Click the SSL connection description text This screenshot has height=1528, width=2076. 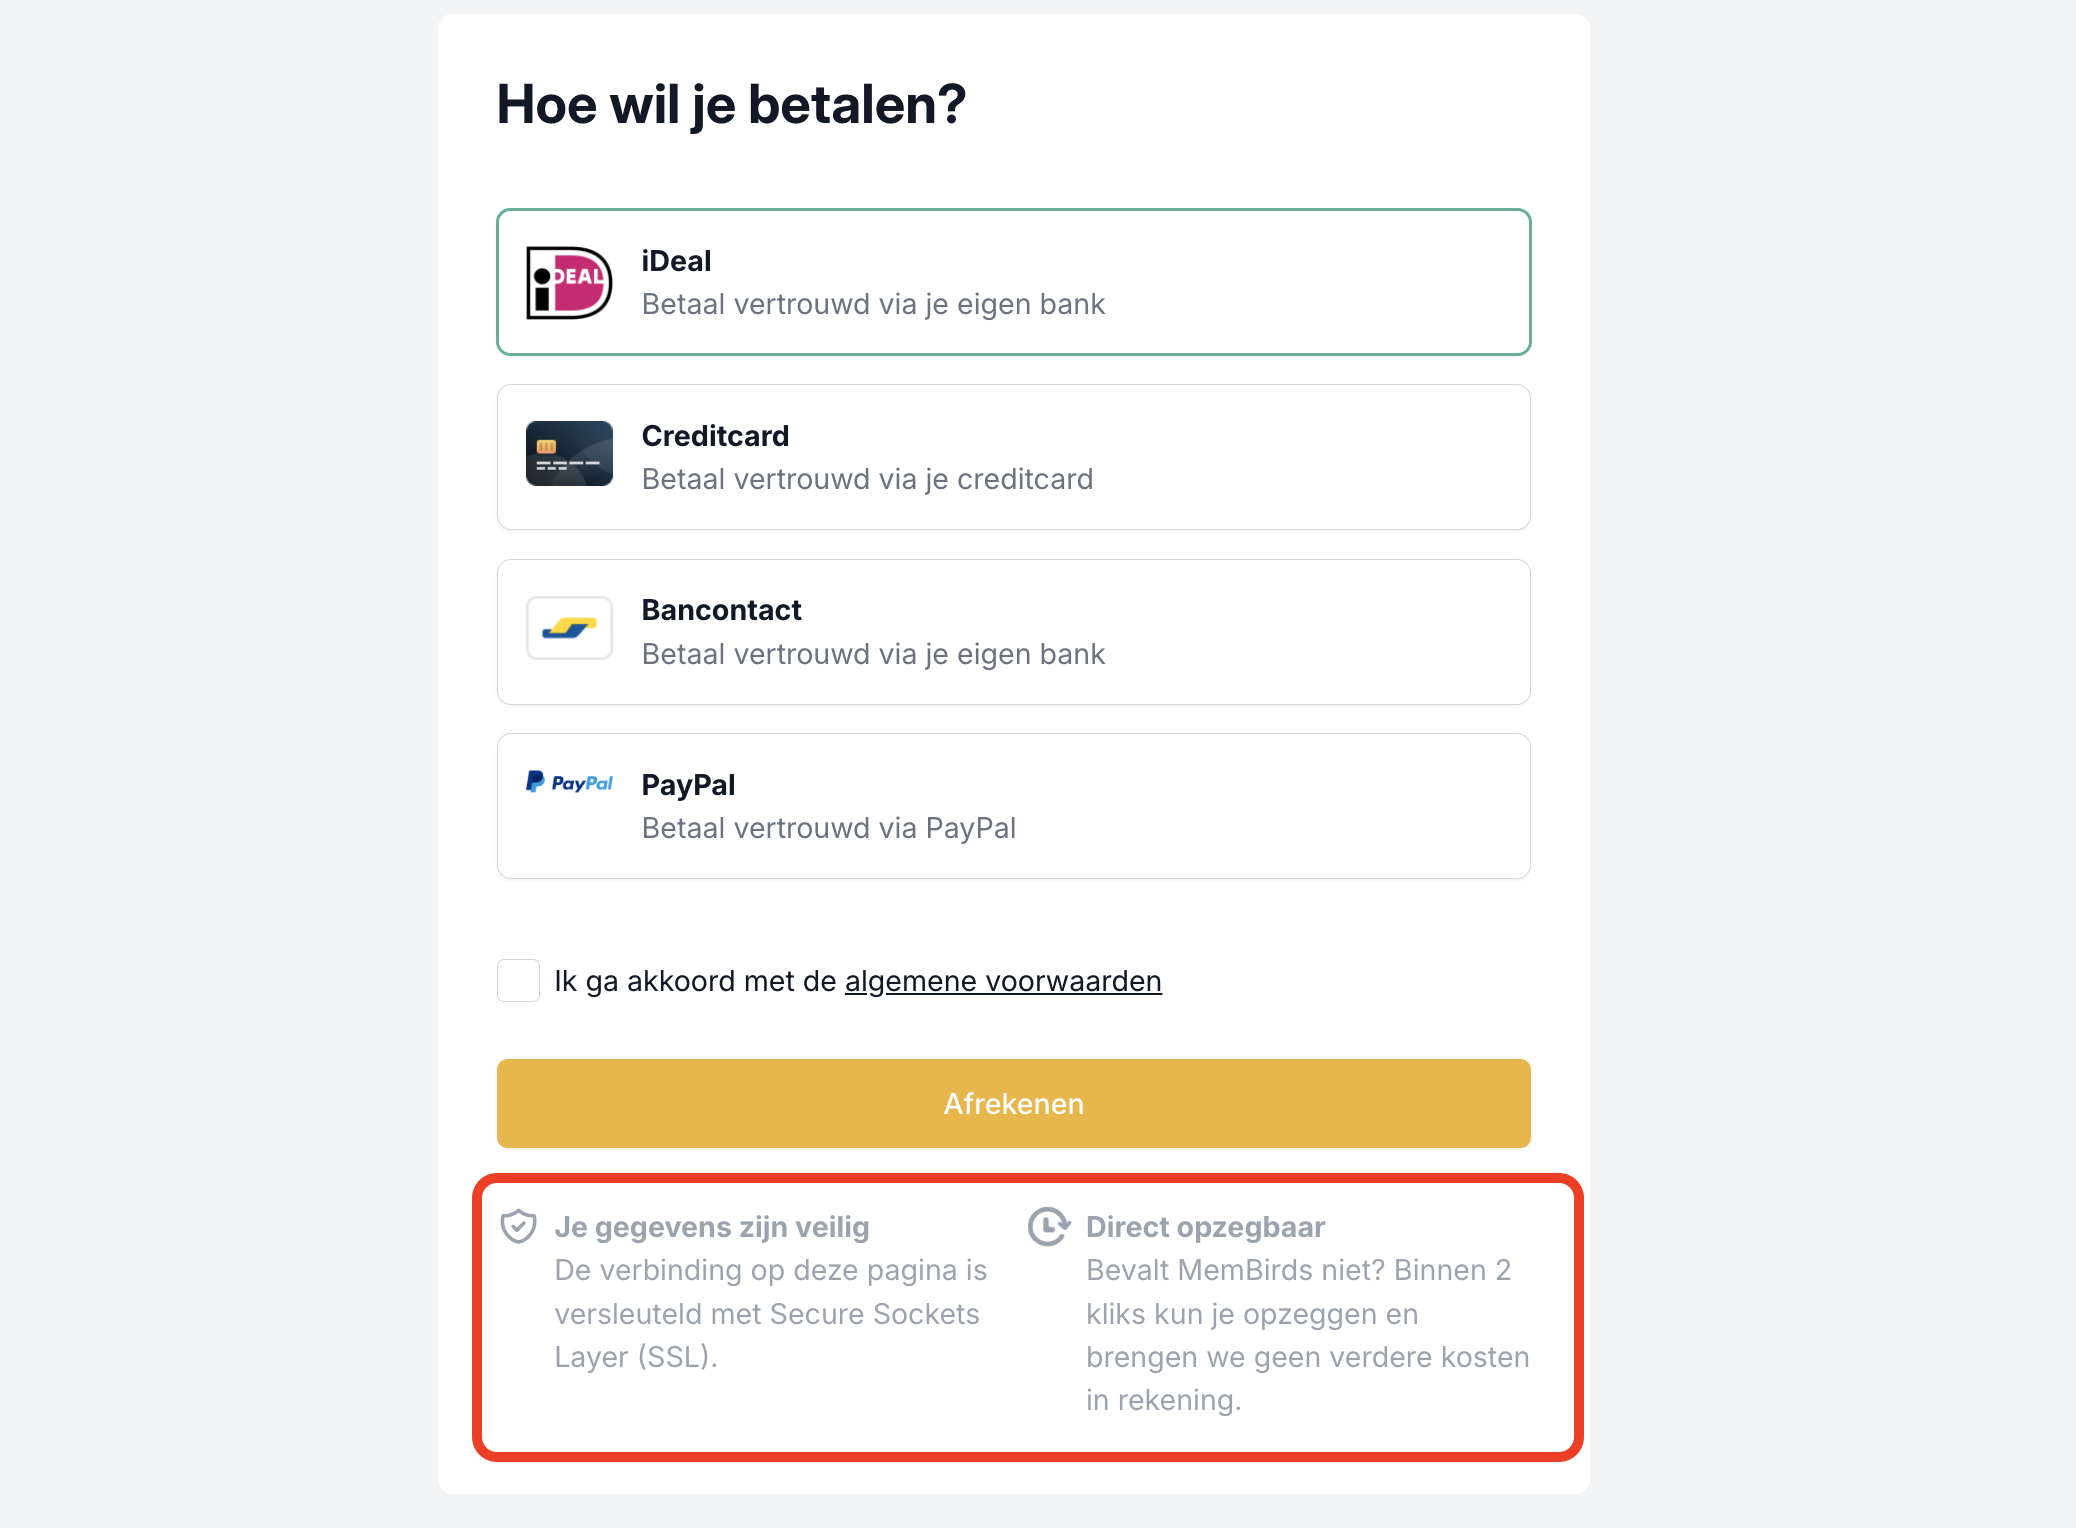770,1314
